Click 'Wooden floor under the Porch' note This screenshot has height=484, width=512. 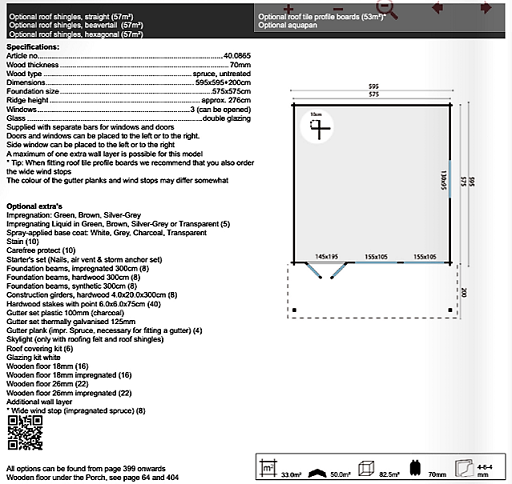92,478
